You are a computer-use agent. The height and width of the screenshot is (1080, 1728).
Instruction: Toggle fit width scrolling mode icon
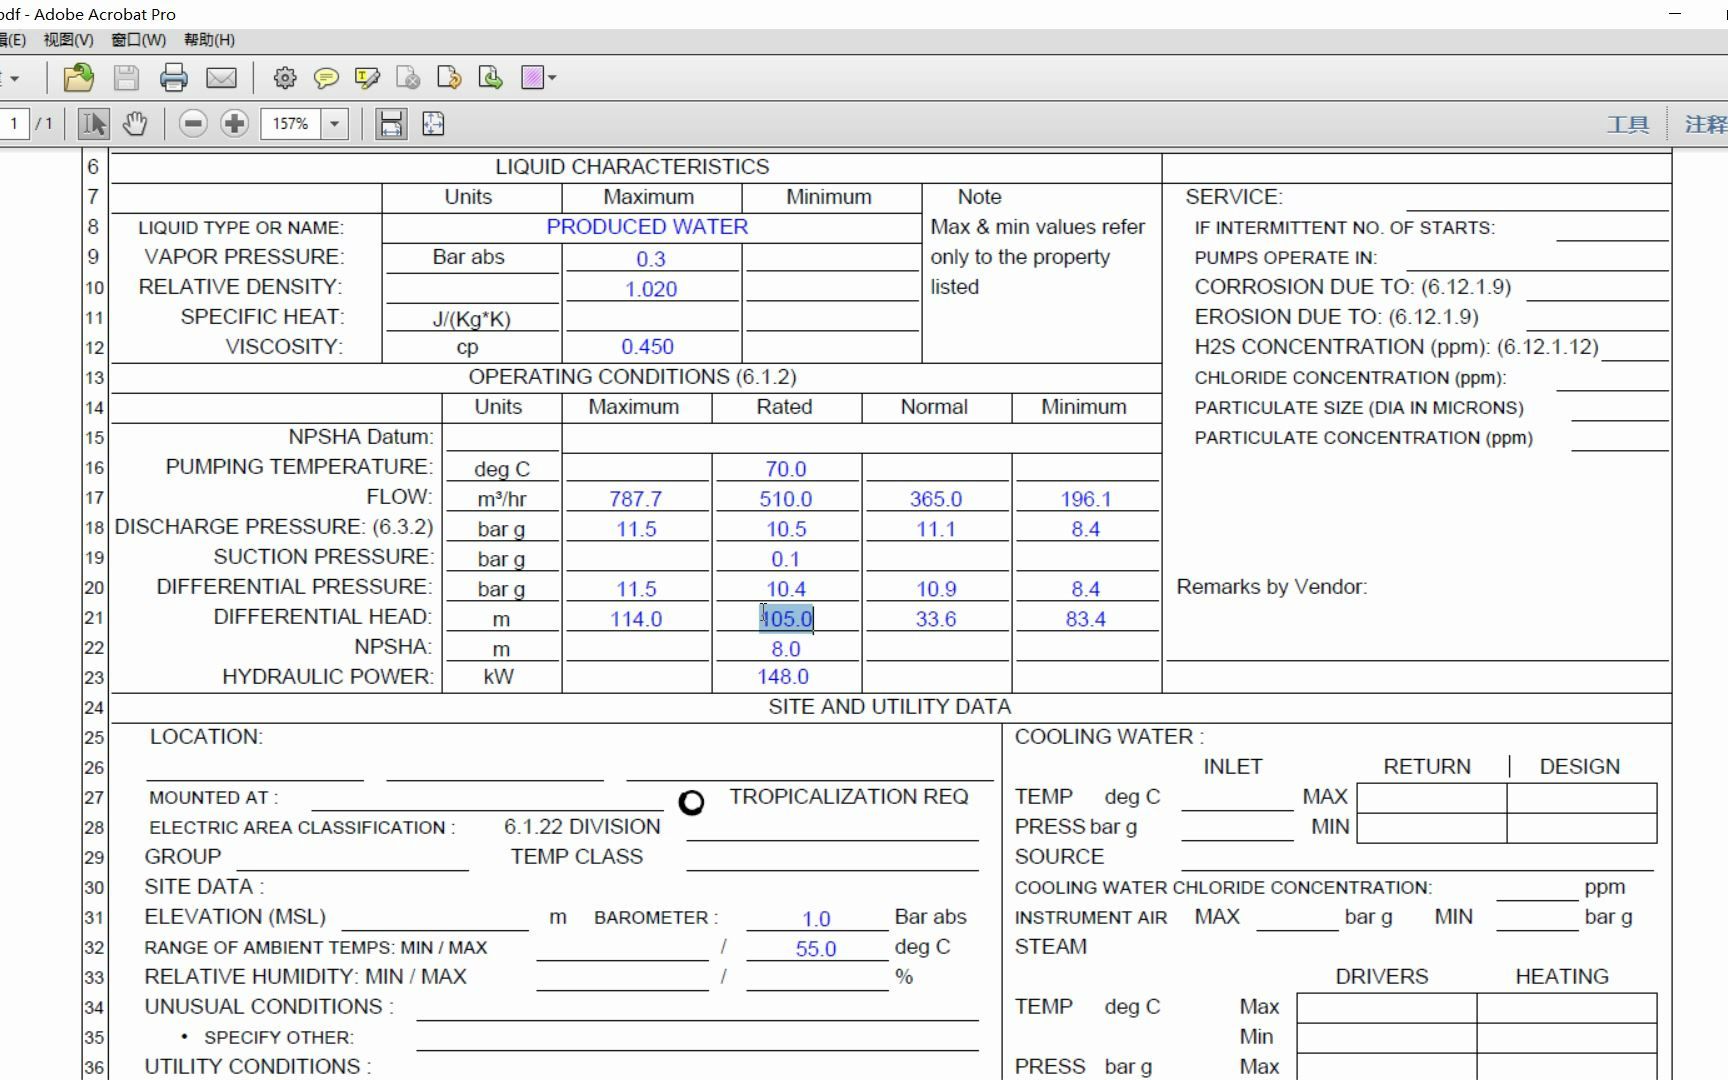click(x=390, y=124)
